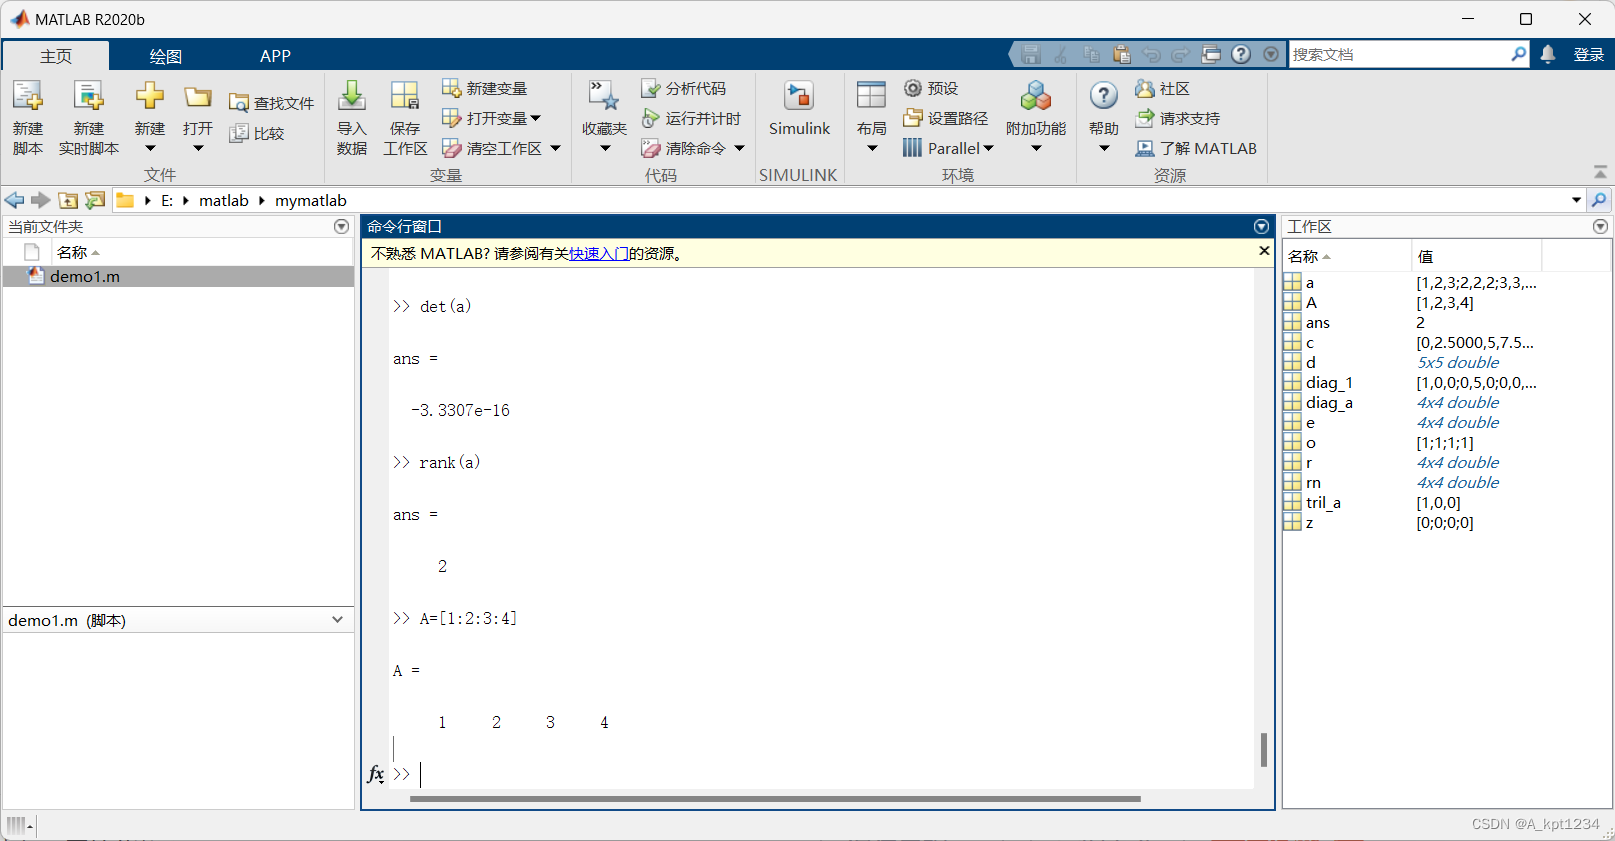This screenshot has width=1615, height=841.
Task: Open the 工作区 panel actions menu
Action: click(x=1600, y=227)
